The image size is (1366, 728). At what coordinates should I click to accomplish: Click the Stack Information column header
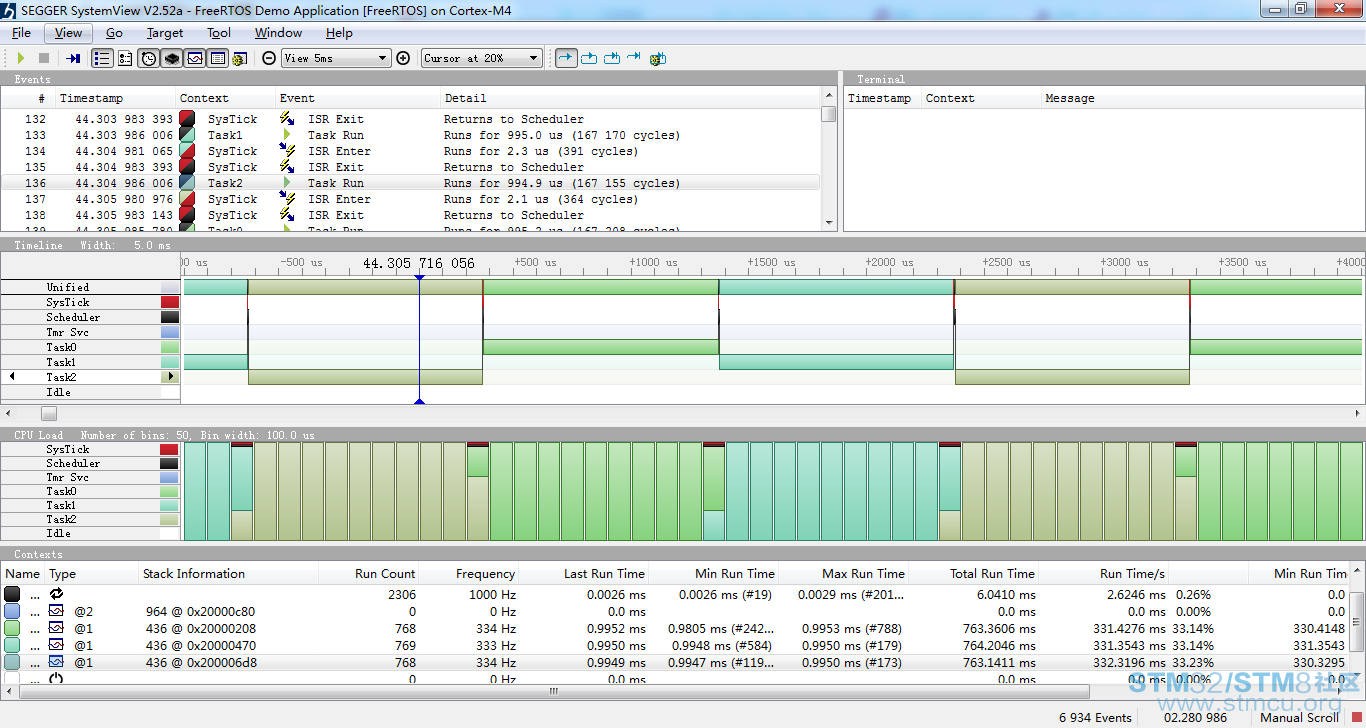click(x=228, y=574)
